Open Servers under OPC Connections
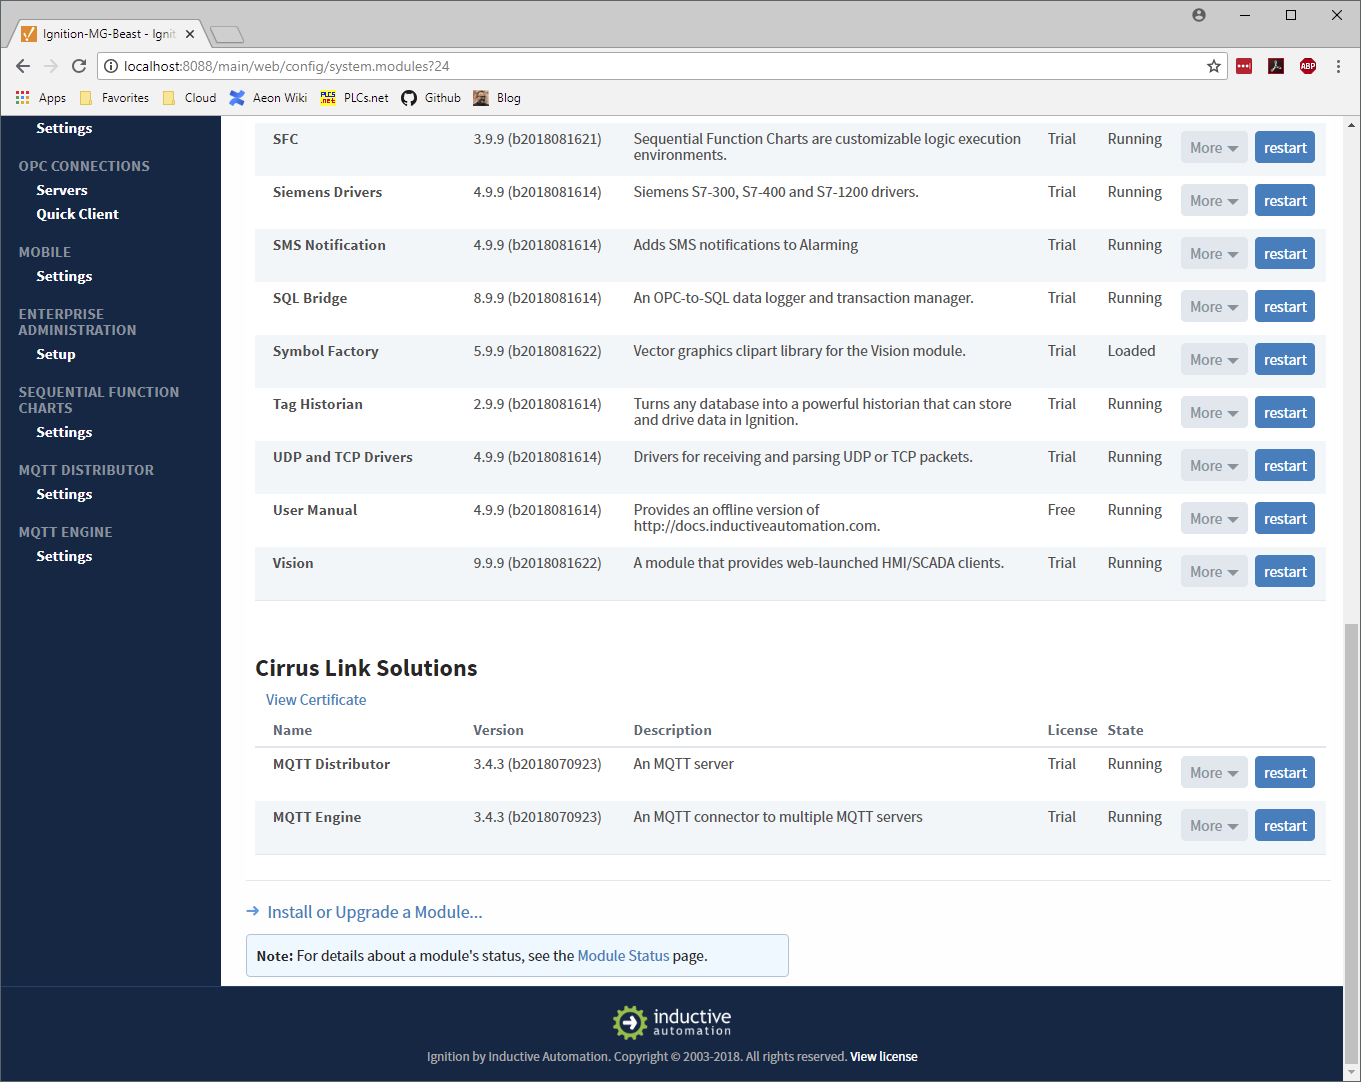Screen dimensions: 1361x1082 [x=62, y=190]
